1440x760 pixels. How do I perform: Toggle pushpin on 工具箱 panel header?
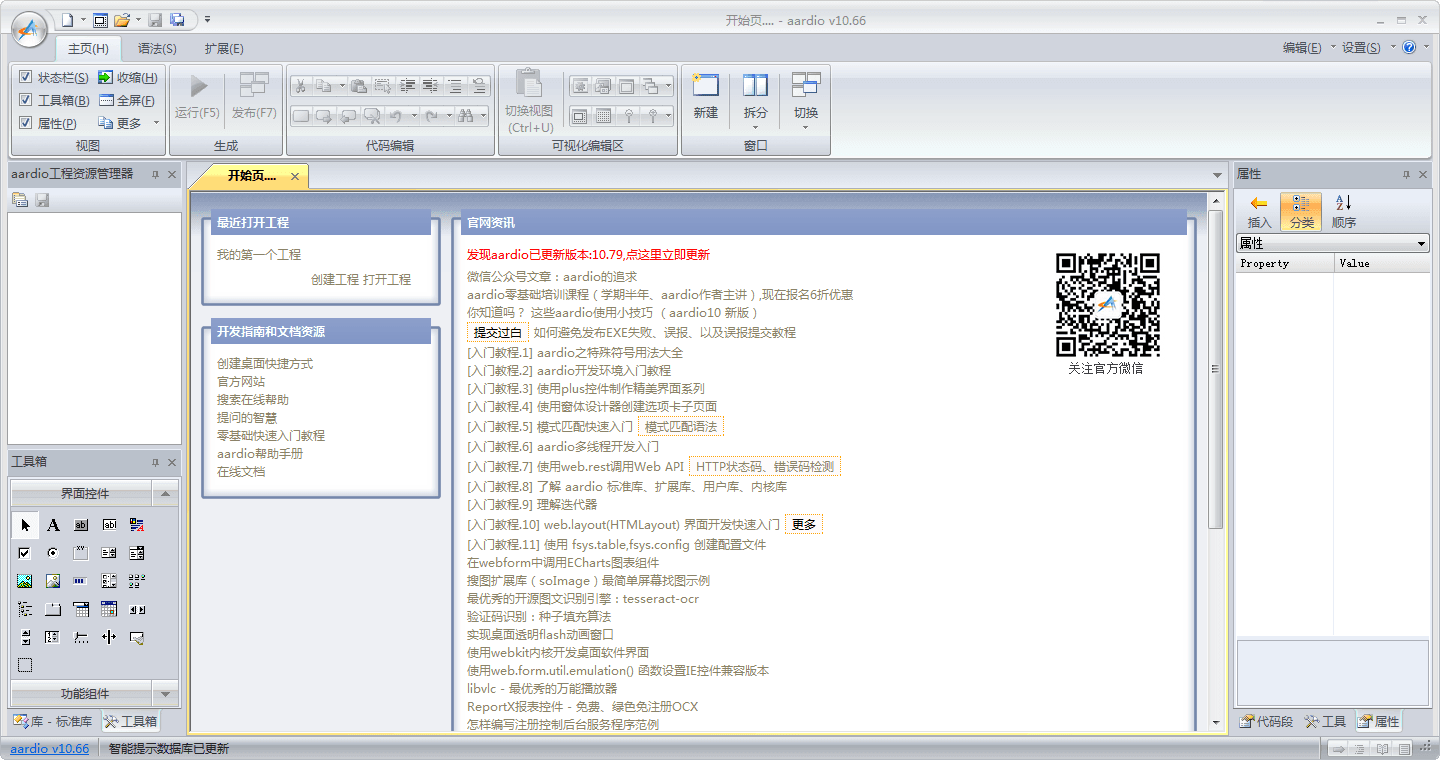(155, 462)
